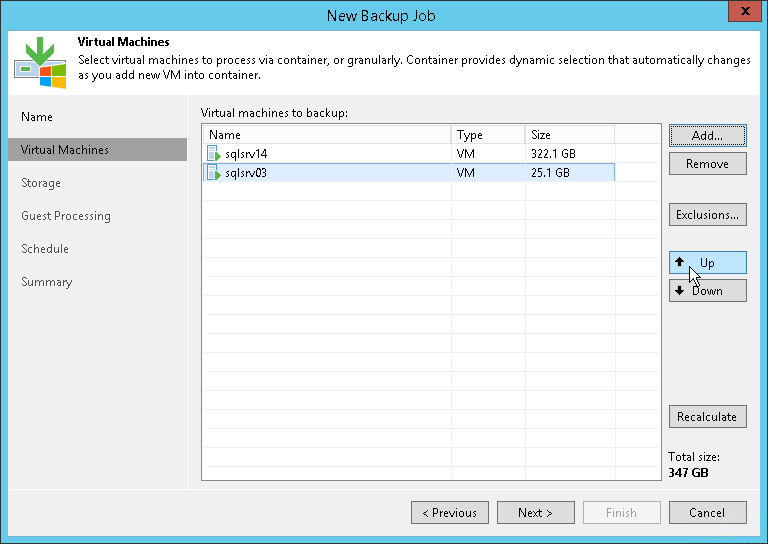Switch to the Guest Processing step

tap(66, 216)
